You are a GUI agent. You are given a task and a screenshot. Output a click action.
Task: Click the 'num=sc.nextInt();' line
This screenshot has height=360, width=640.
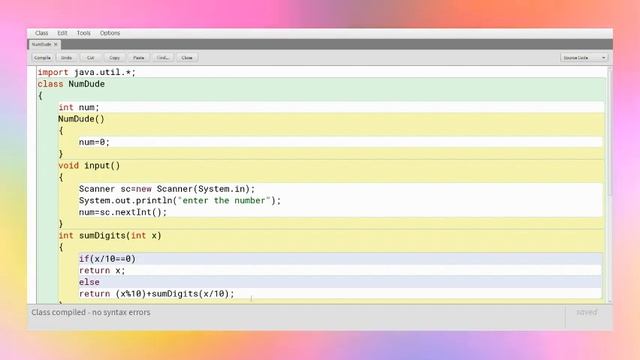click(123, 212)
